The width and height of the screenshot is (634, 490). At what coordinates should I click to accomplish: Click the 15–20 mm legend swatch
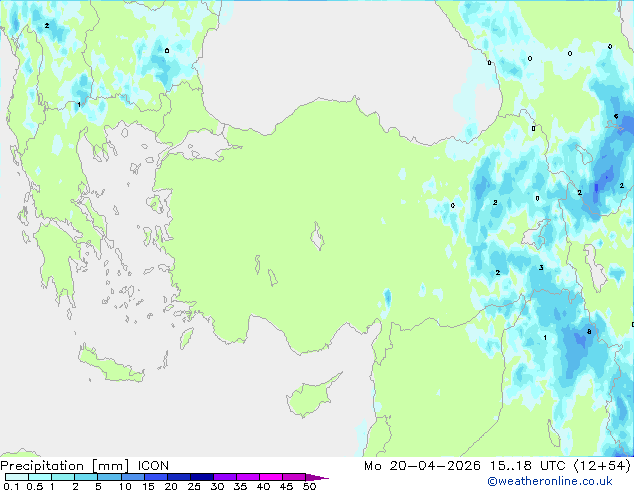pyautogui.click(x=156, y=477)
